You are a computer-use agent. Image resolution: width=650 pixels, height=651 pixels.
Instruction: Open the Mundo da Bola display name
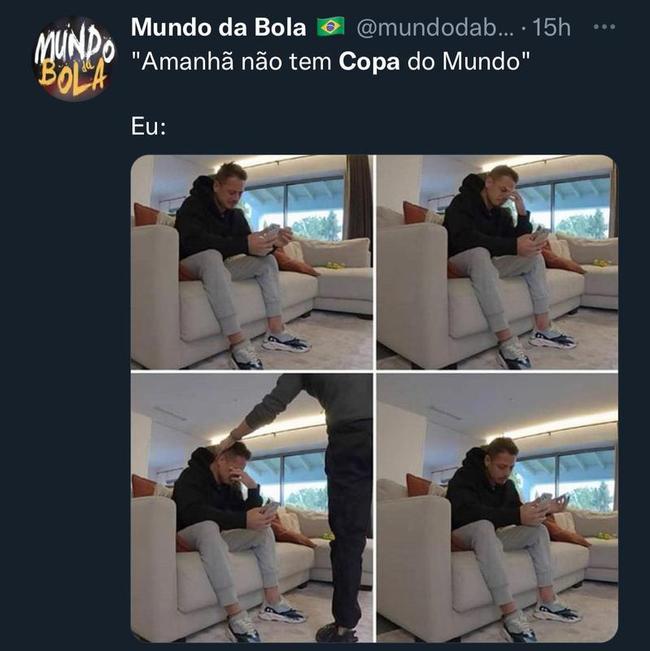(x=218, y=27)
